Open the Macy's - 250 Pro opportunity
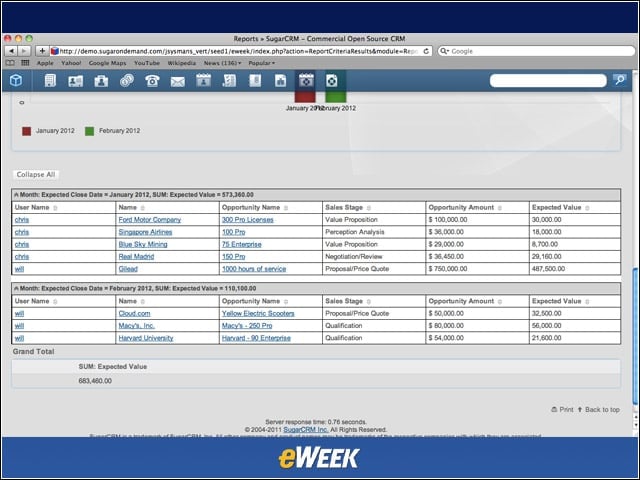The image size is (640, 480). (x=247, y=326)
